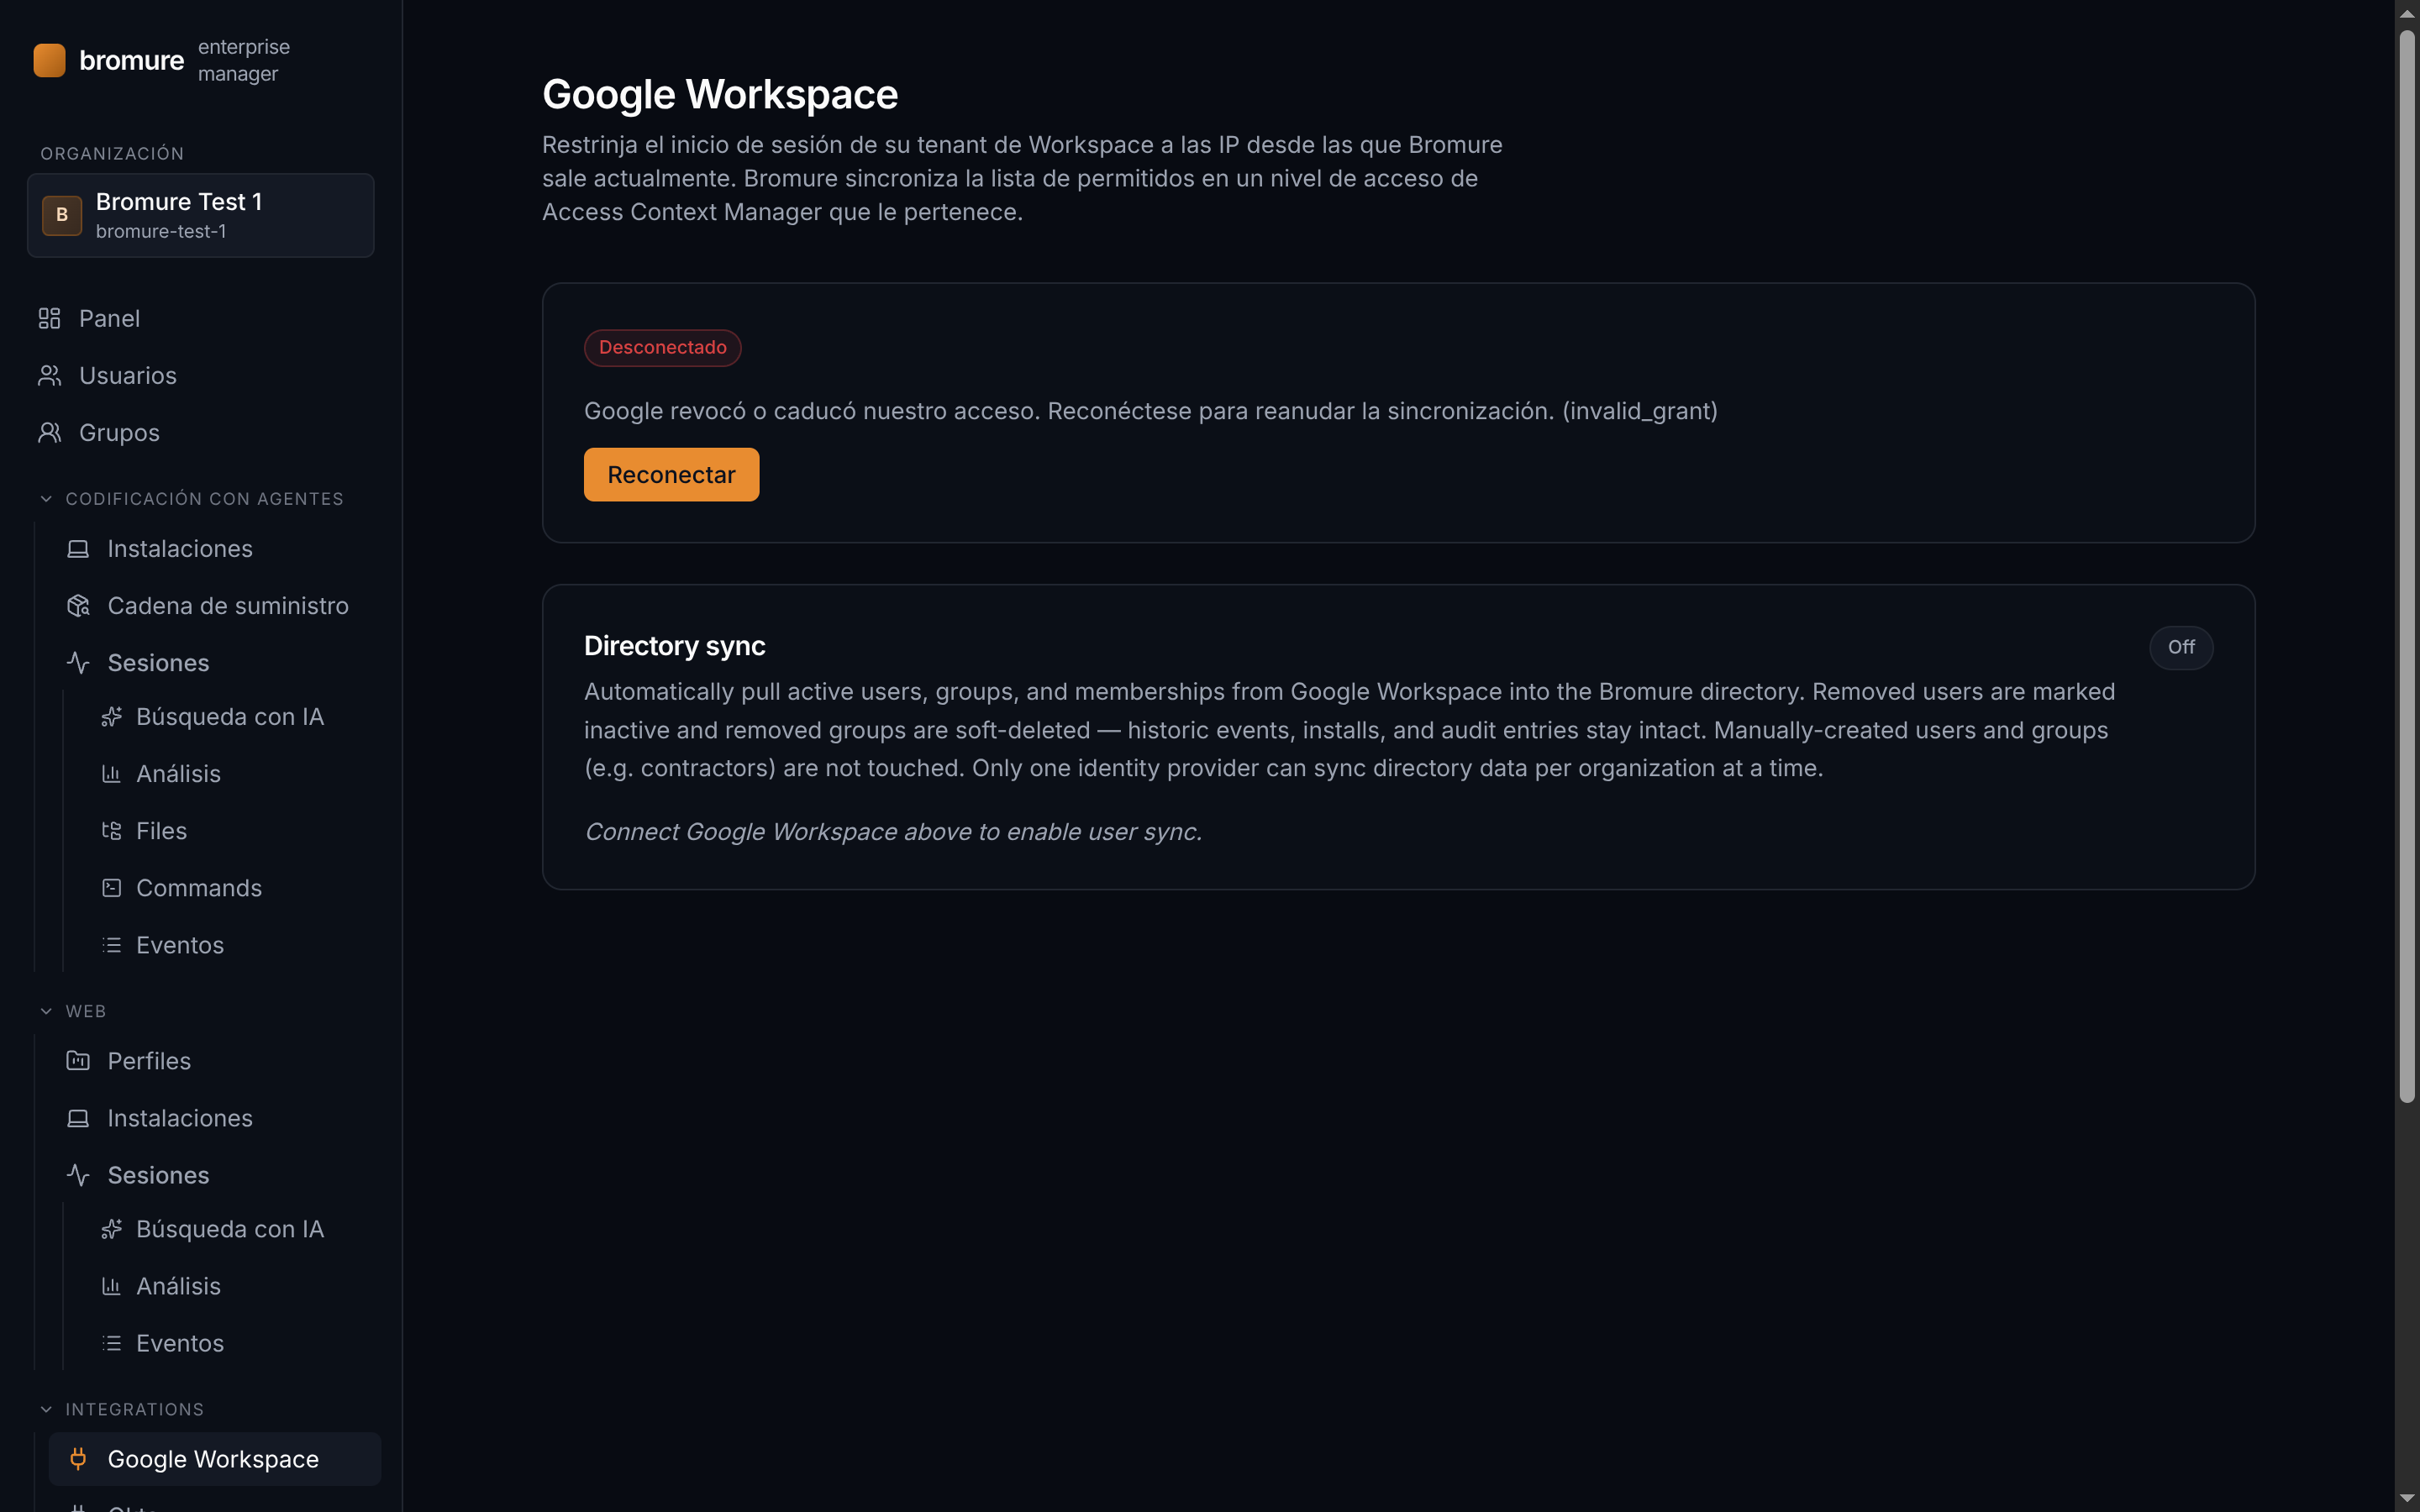The image size is (2420, 1512).
Task: Click the Commands terminal icon
Action: point(111,888)
